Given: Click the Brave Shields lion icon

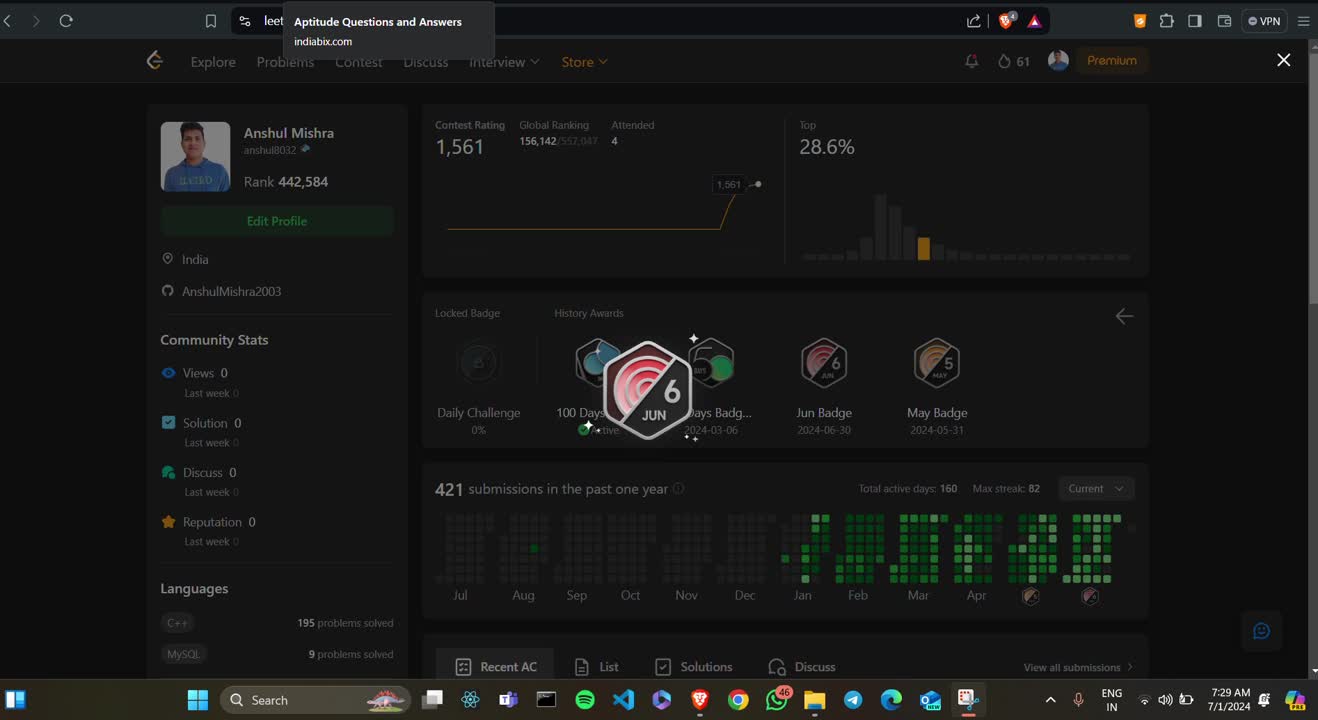Looking at the screenshot, I should tap(1006, 21).
